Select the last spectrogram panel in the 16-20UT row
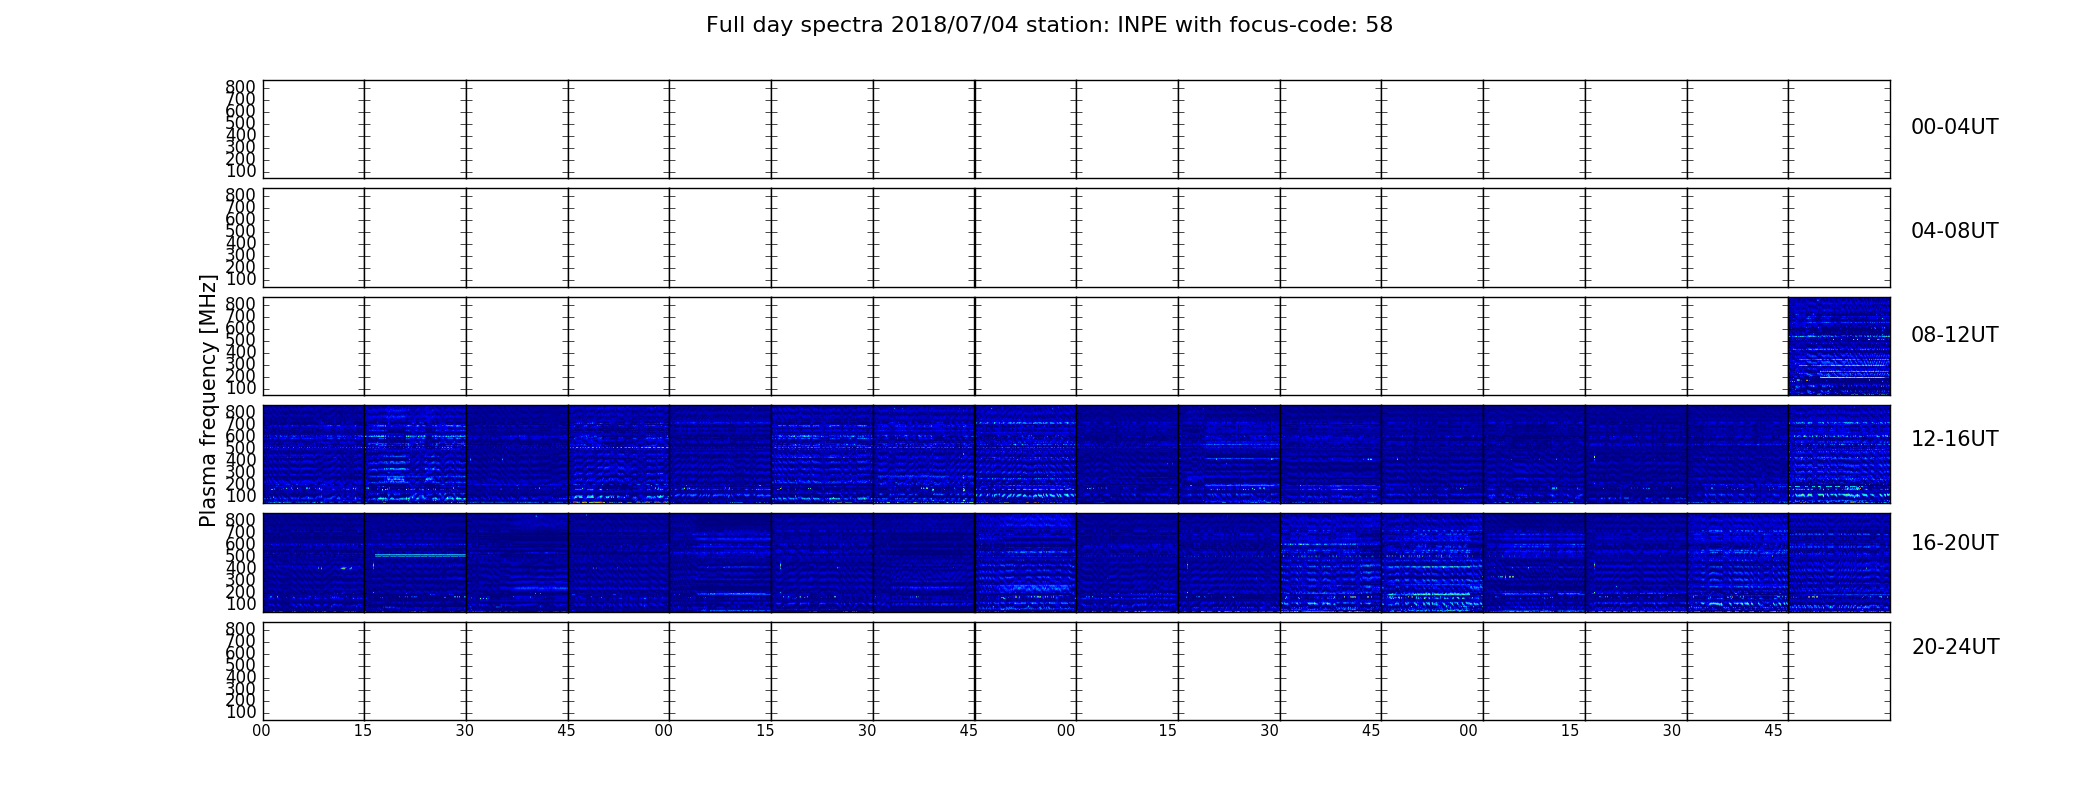This screenshot has width=2100, height=800. click(1839, 562)
